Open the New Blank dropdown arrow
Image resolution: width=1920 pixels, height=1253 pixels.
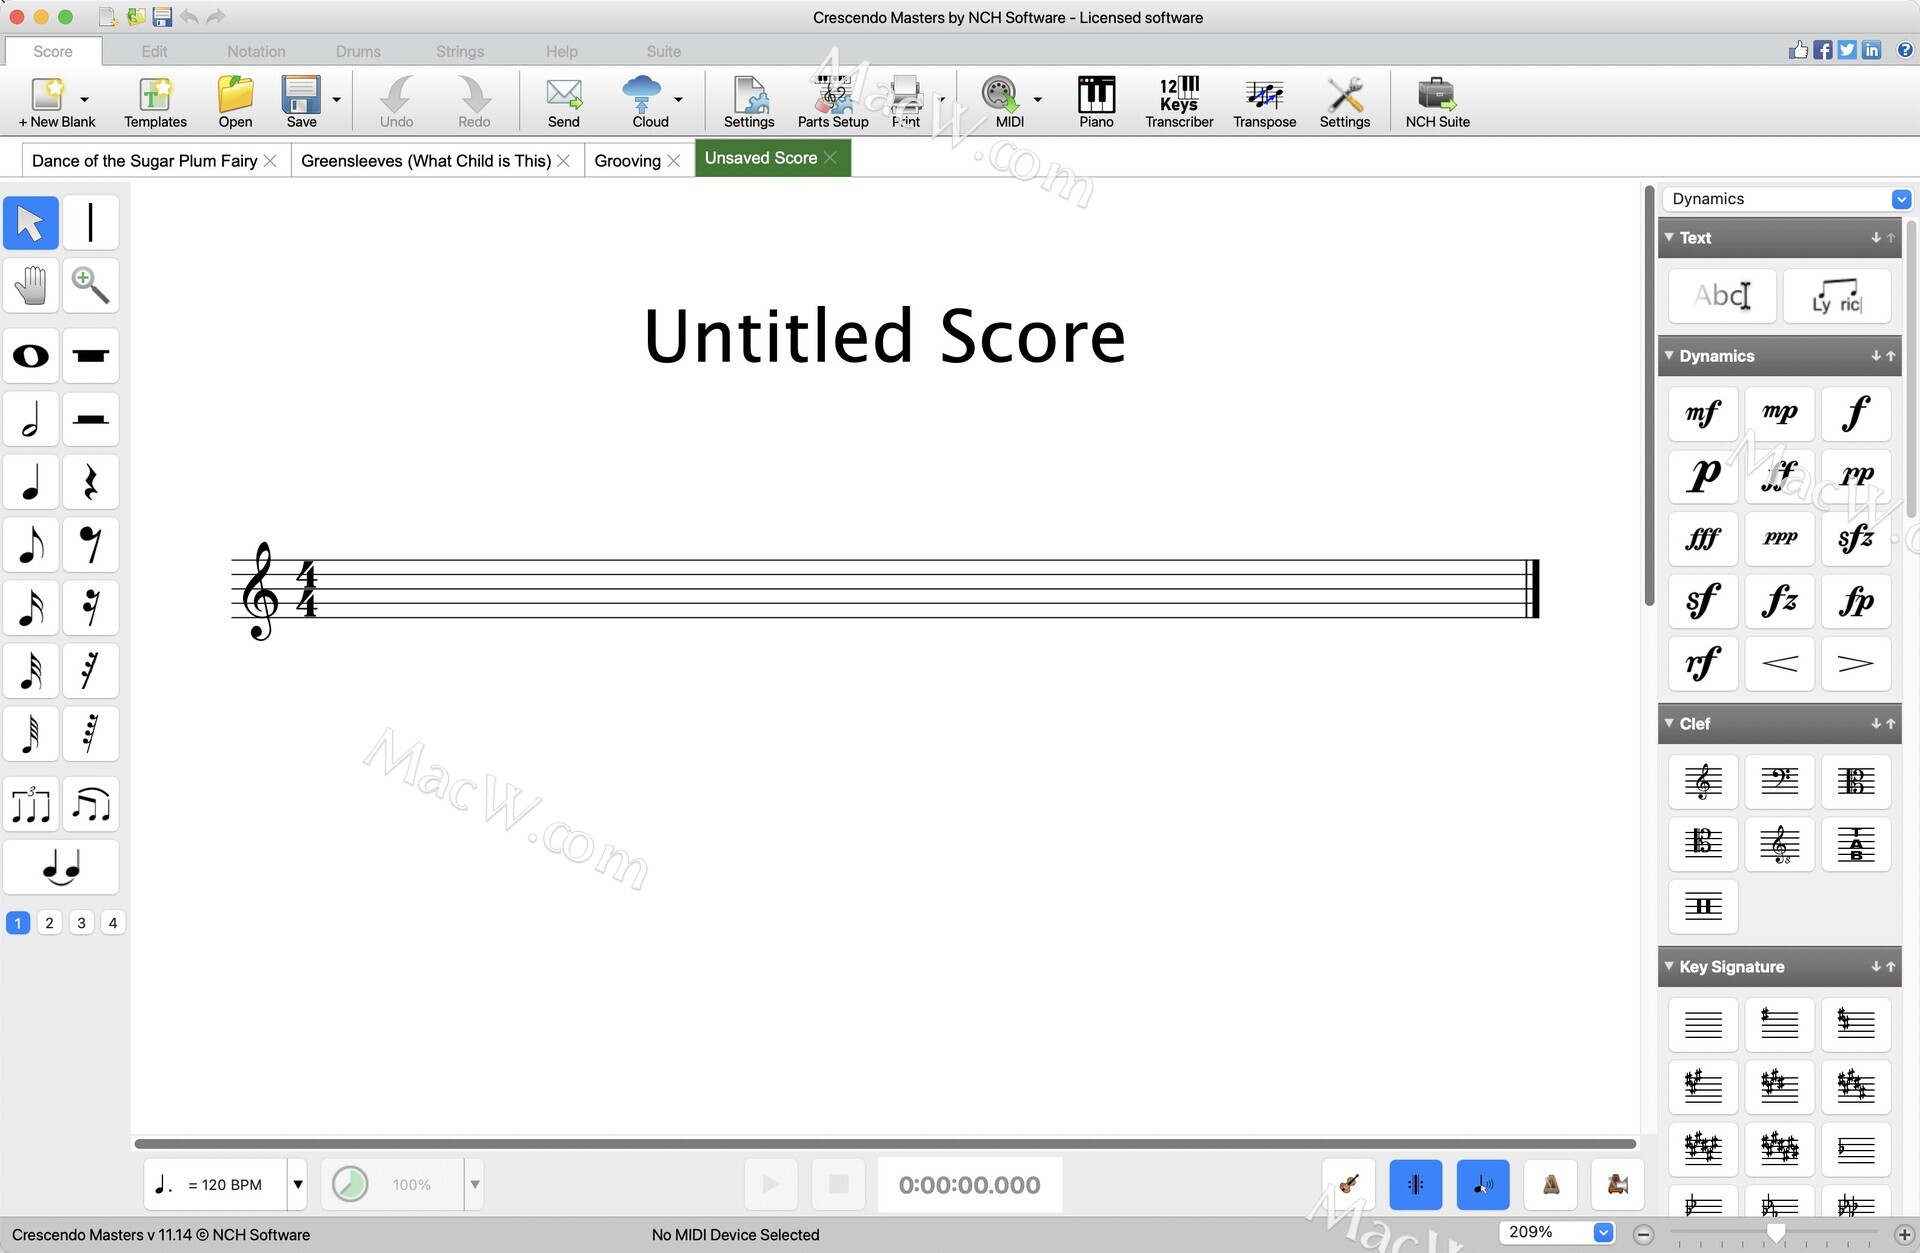coord(84,99)
